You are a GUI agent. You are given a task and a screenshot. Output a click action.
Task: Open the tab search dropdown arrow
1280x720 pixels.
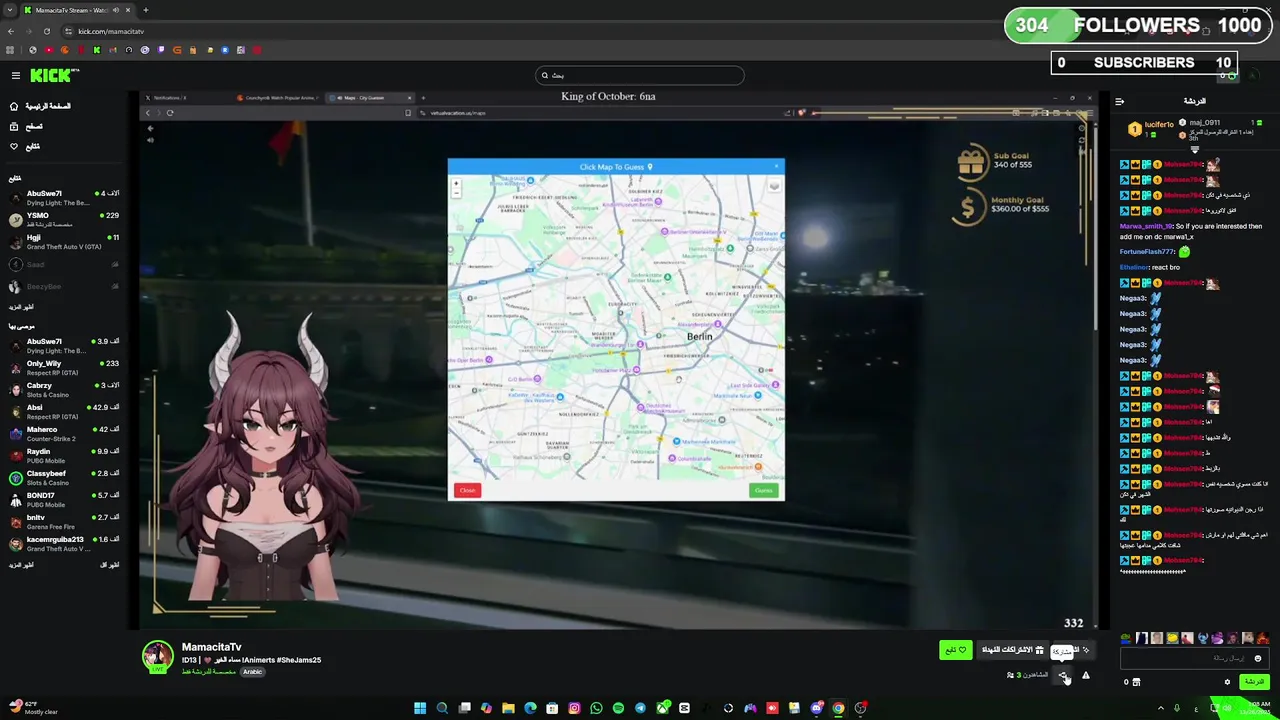[x=8, y=10]
